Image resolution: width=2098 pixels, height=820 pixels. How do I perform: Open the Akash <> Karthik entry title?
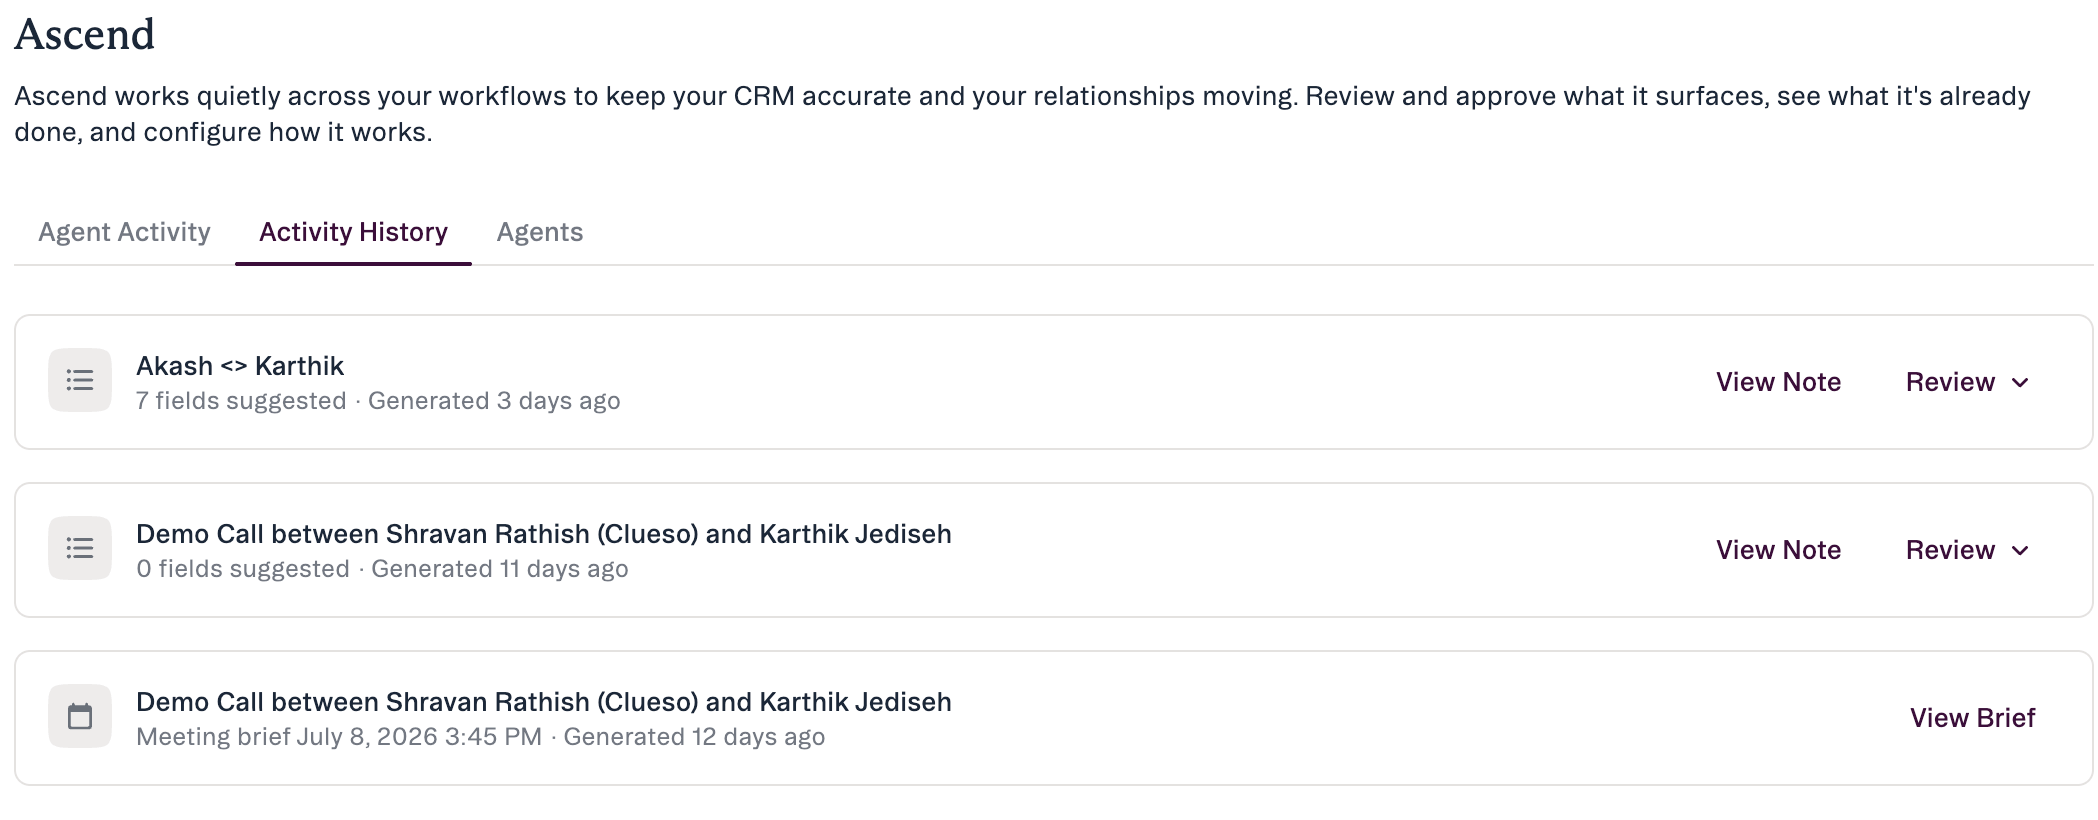[240, 366]
